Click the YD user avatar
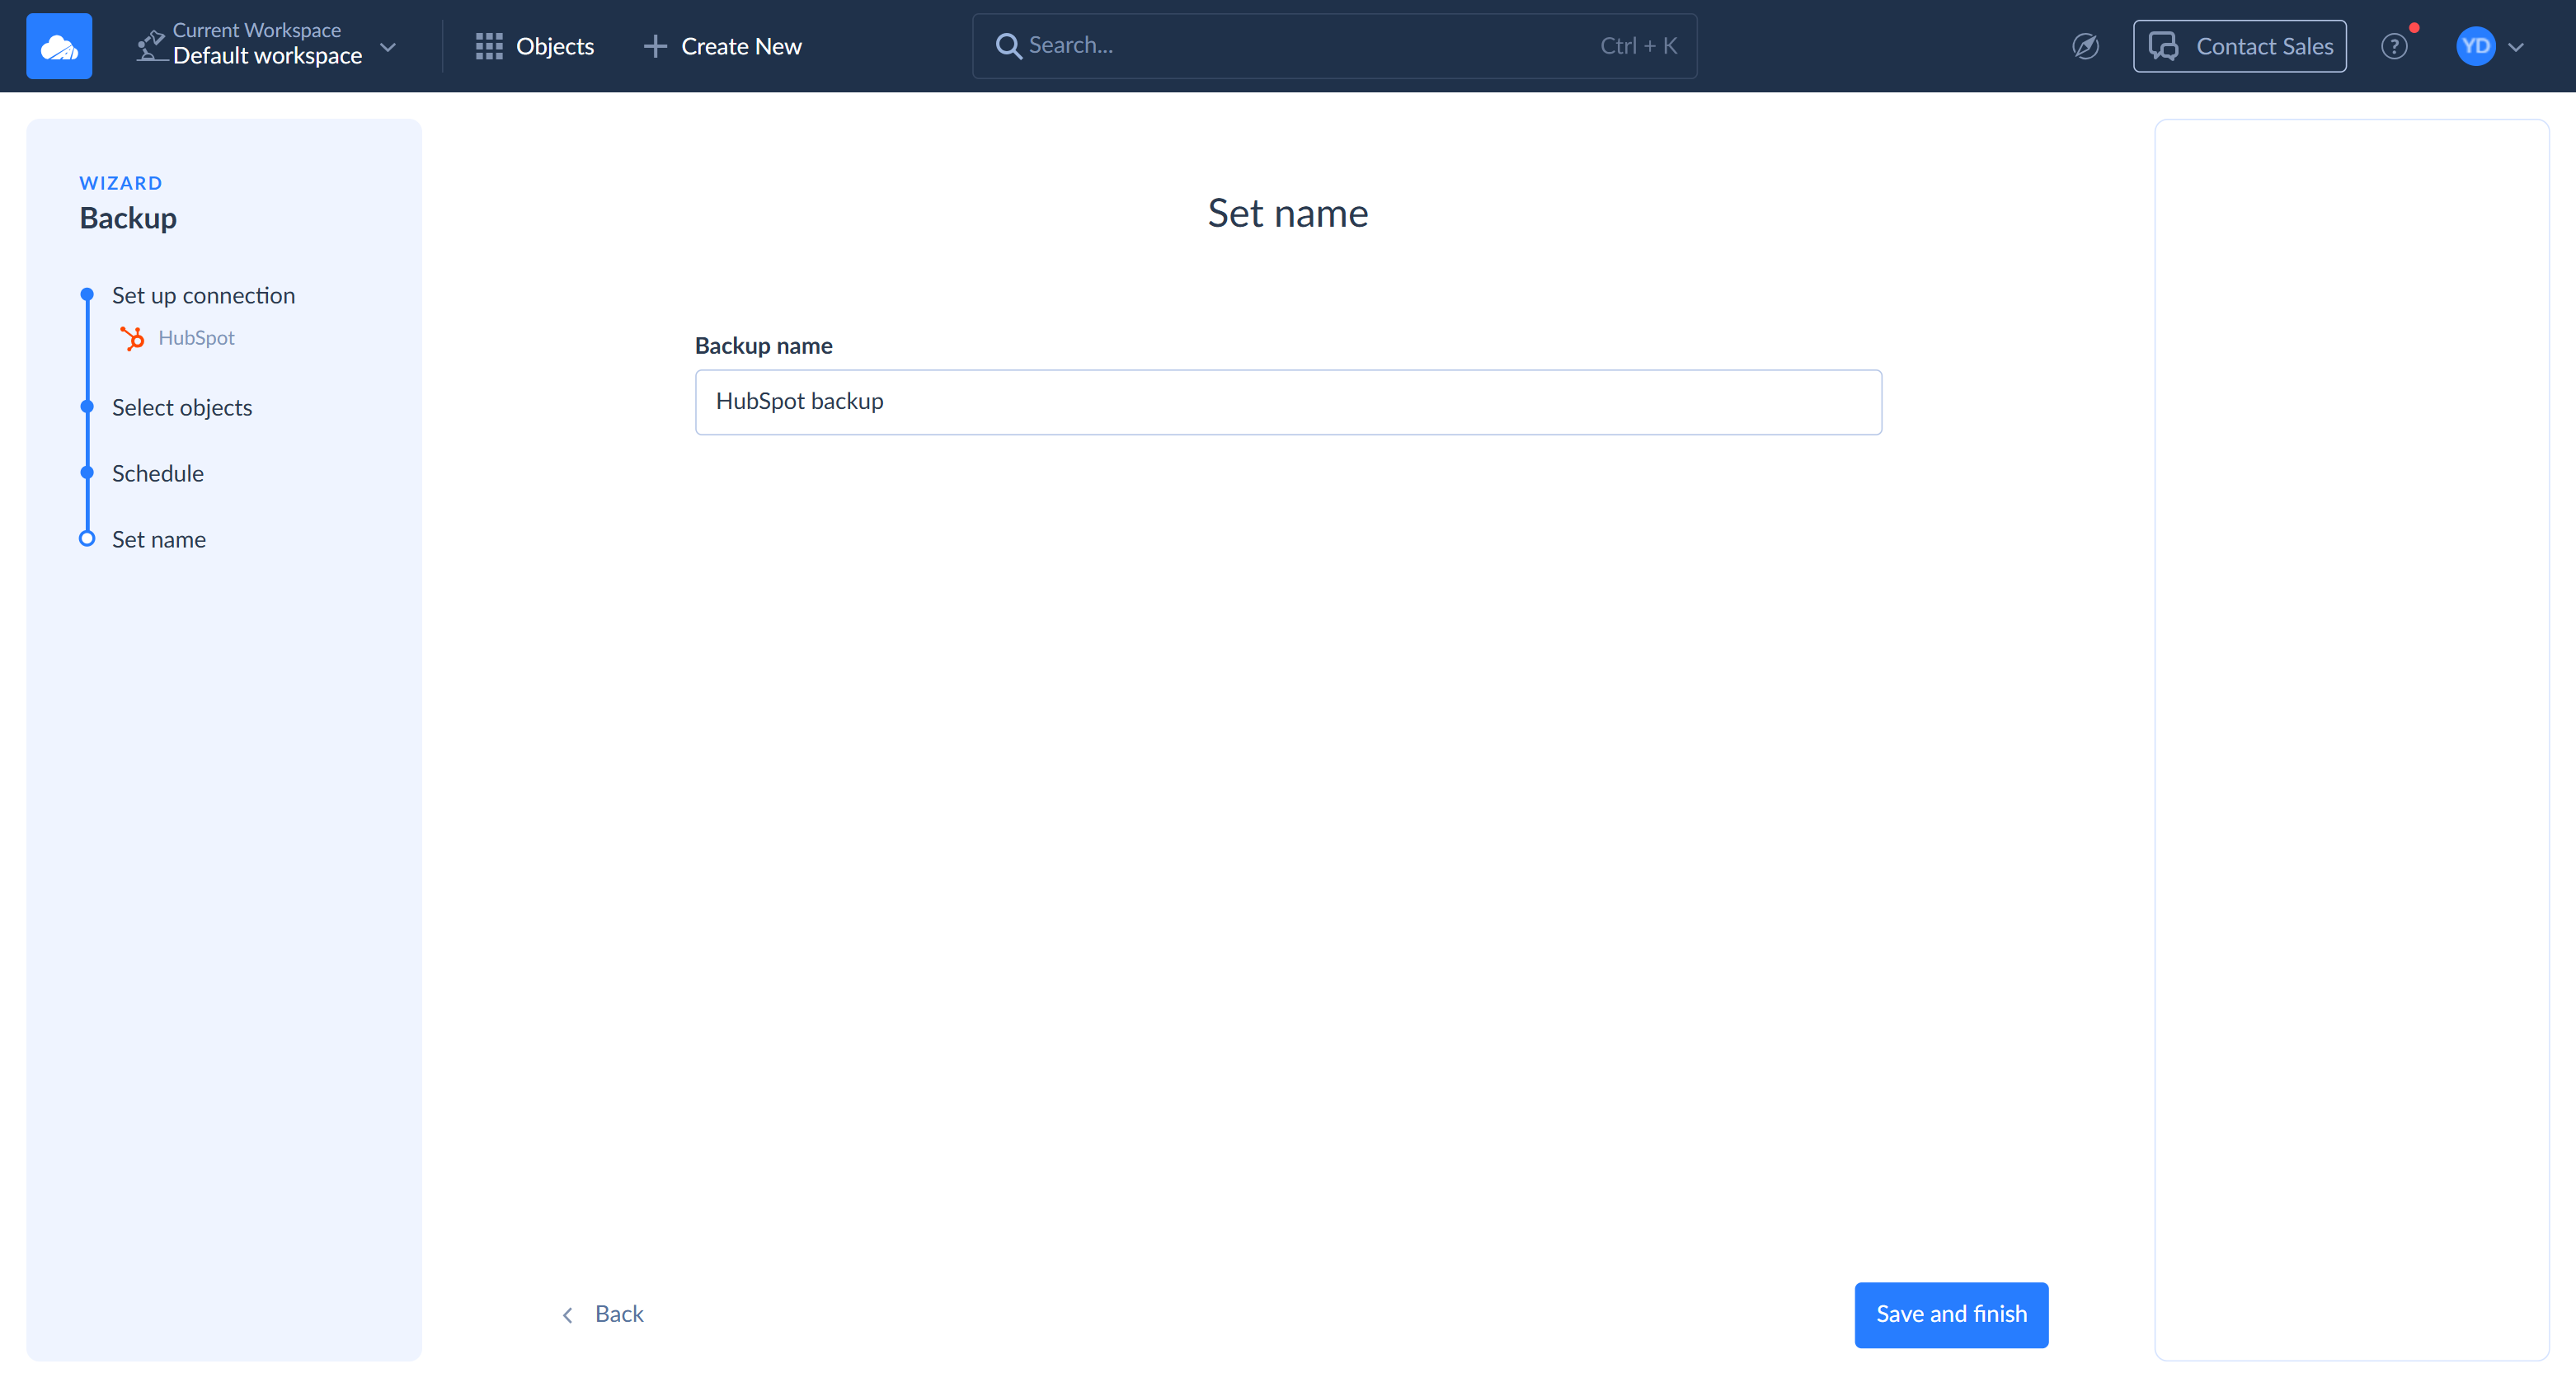2576x1387 pixels. point(2475,46)
